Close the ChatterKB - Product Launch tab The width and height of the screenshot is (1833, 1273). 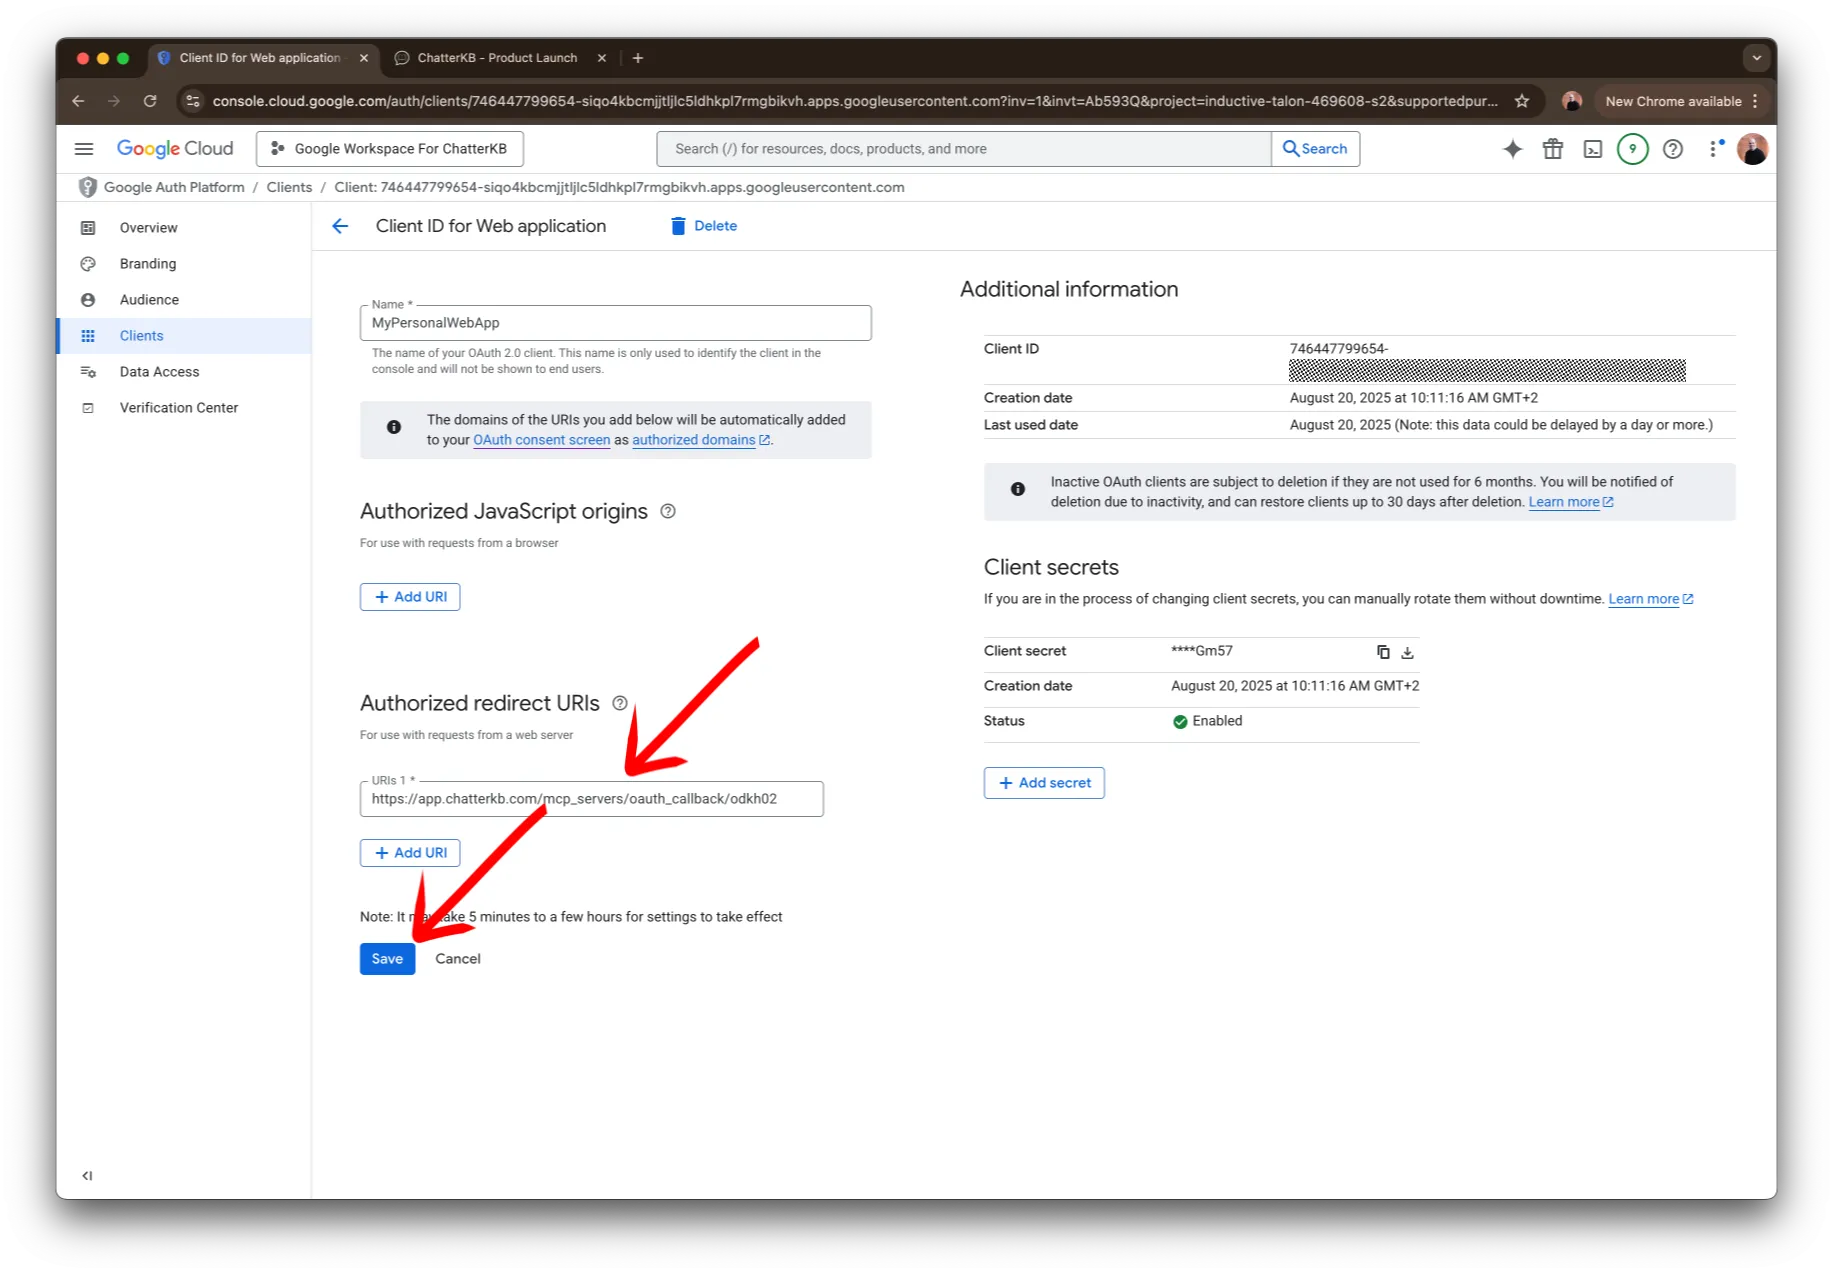(x=602, y=58)
